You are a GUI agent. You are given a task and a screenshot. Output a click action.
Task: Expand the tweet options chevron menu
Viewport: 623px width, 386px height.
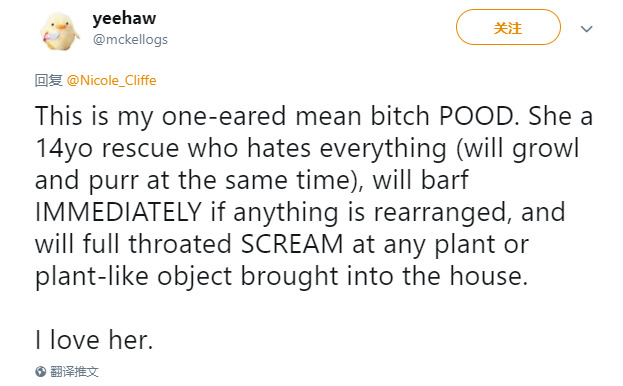(x=586, y=29)
